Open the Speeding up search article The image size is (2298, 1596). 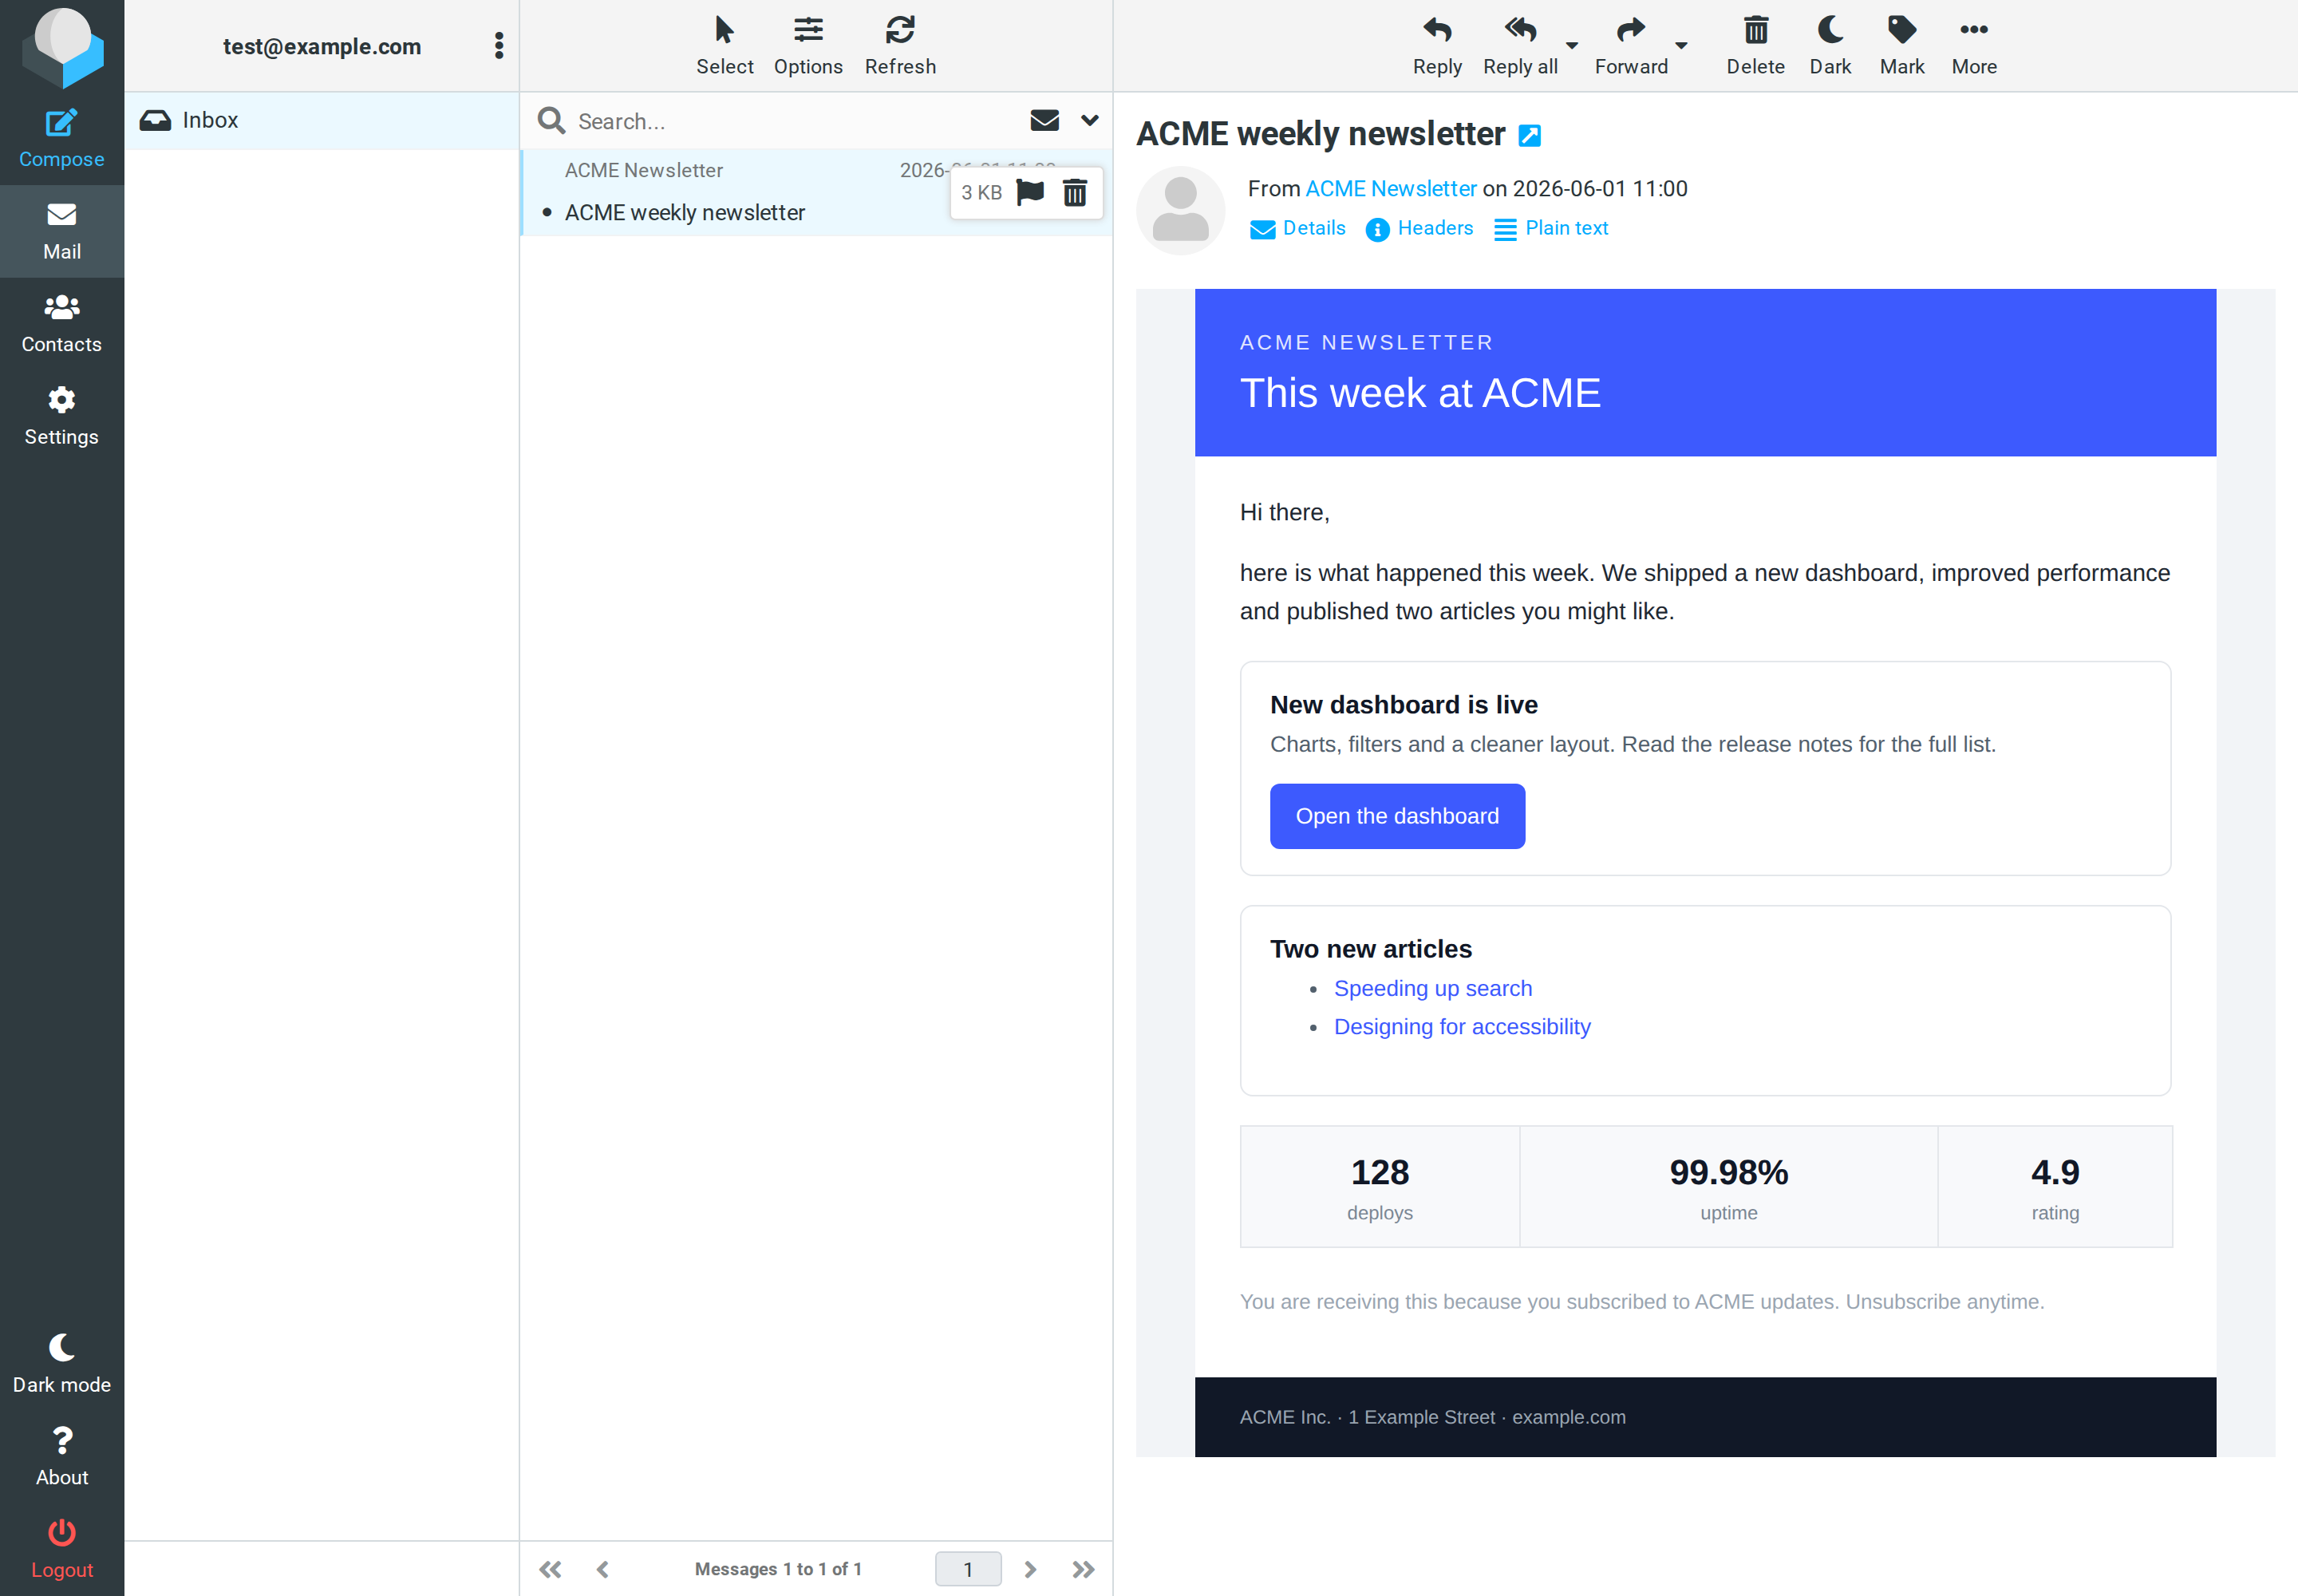point(1432,988)
